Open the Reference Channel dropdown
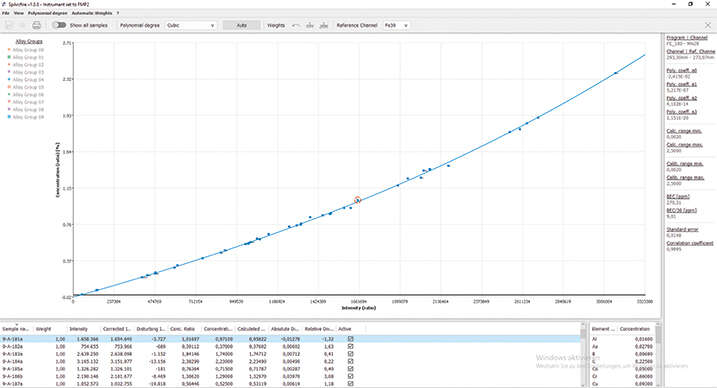The height and width of the screenshot is (388, 717). point(396,25)
